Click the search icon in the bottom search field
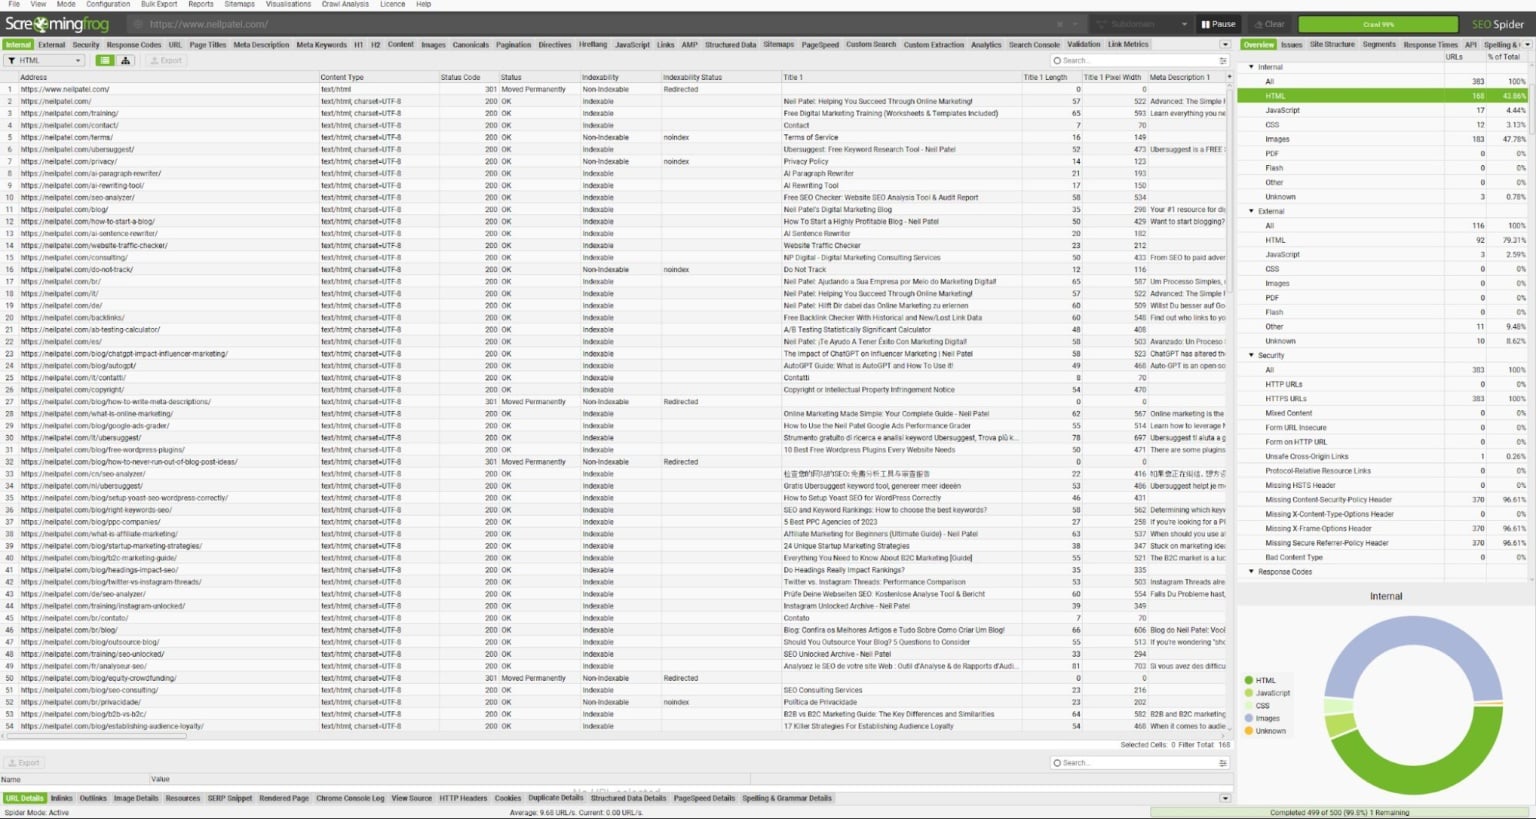This screenshot has width=1536, height=819. (x=1057, y=762)
